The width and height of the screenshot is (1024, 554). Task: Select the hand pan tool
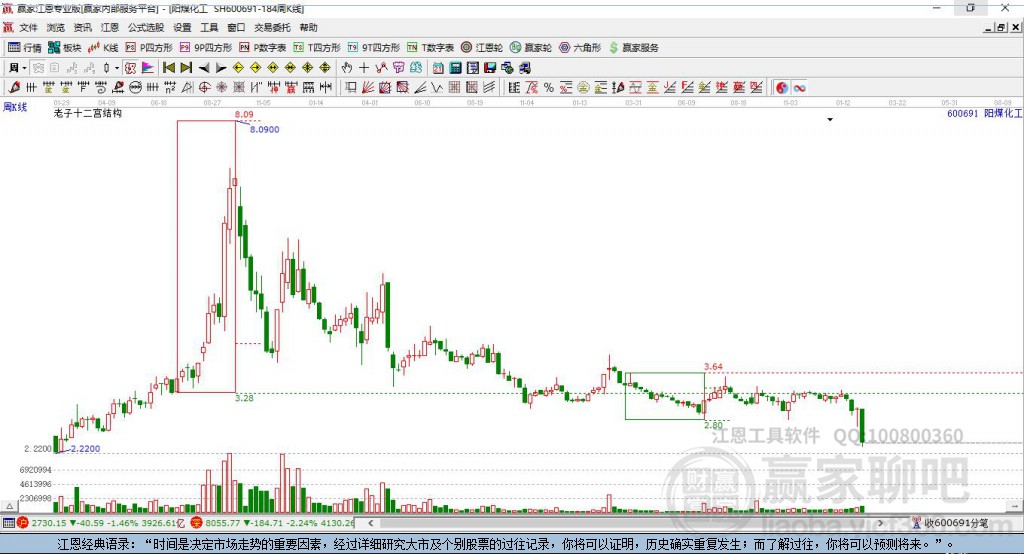pos(347,68)
